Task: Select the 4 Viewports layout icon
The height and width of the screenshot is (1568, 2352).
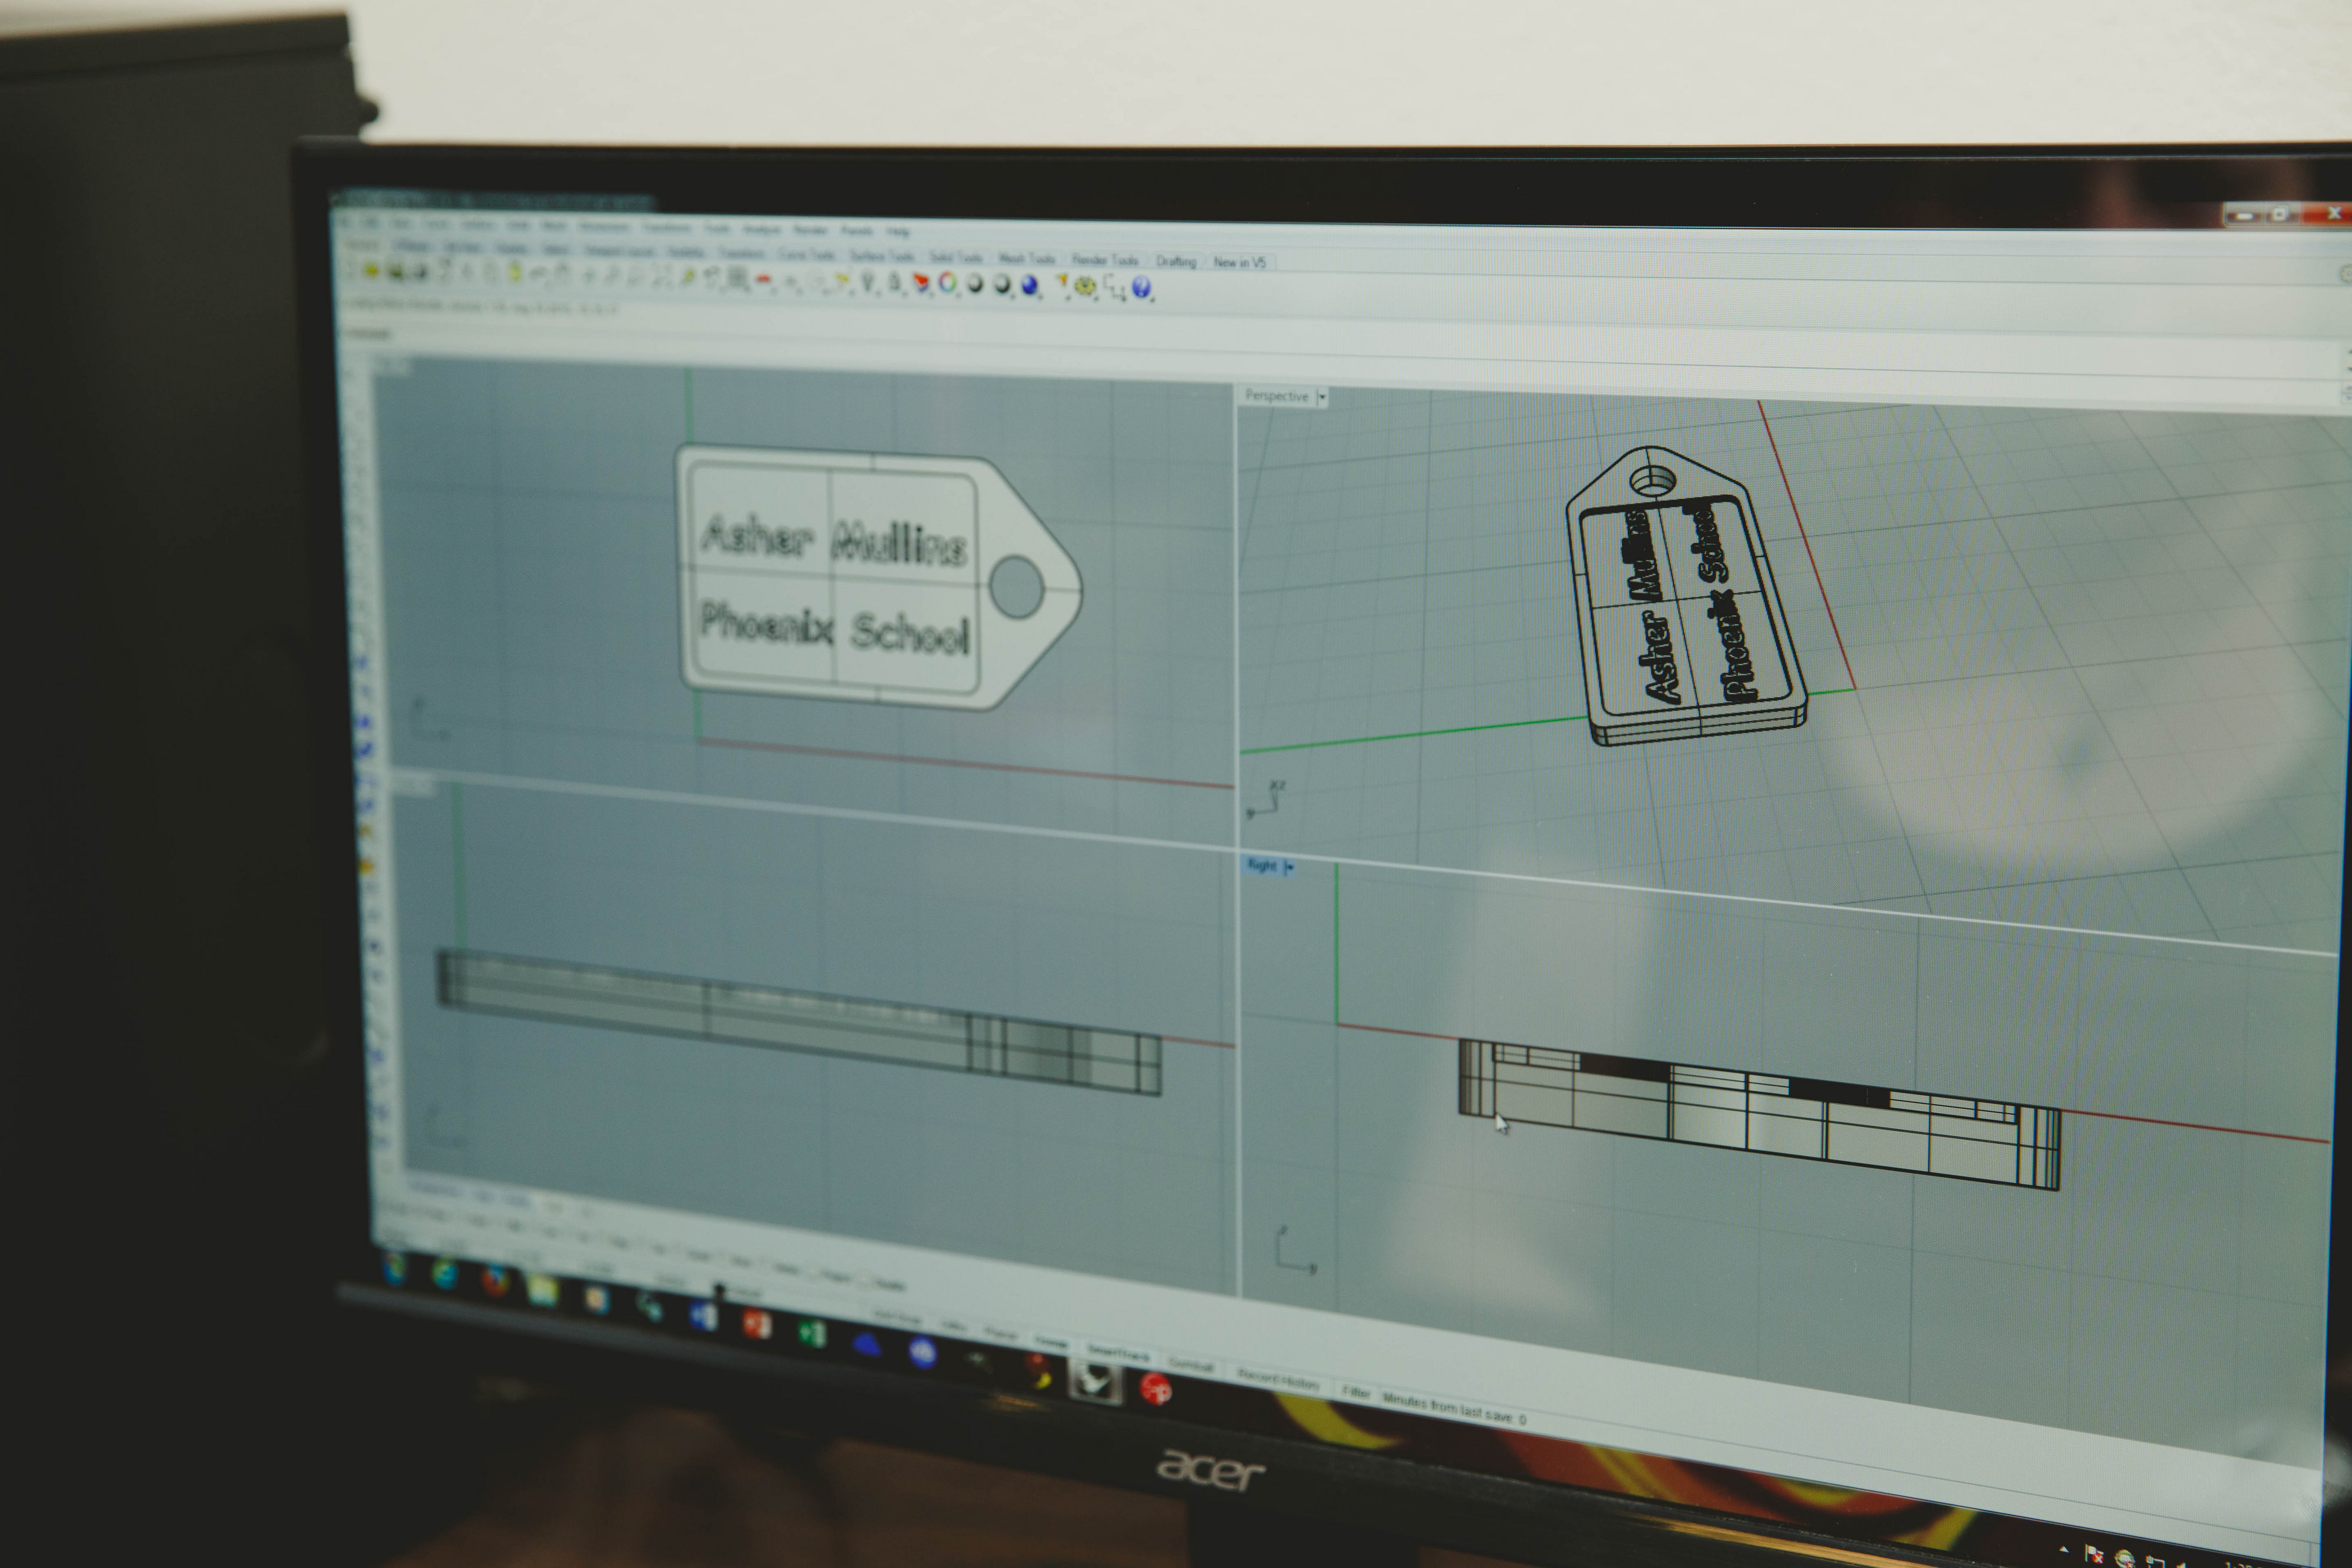Action: tap(738, 279)
